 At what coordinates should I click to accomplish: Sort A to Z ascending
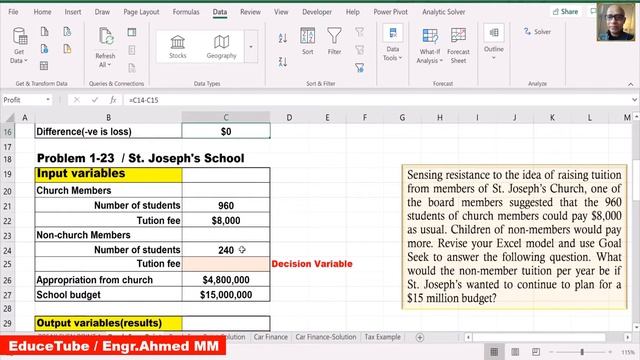[x=283, y=38]
